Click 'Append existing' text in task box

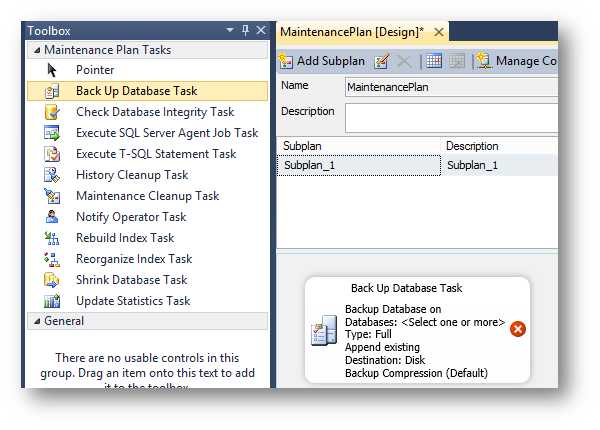(x=382, y=347)
